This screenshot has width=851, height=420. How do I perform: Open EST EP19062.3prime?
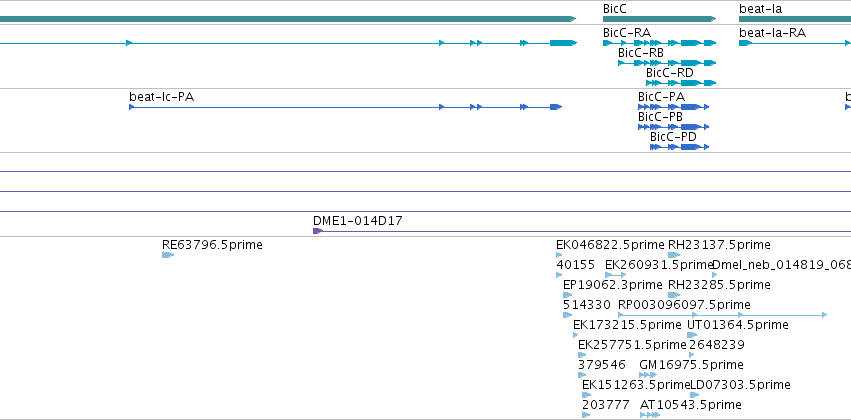tap(567, 295)
